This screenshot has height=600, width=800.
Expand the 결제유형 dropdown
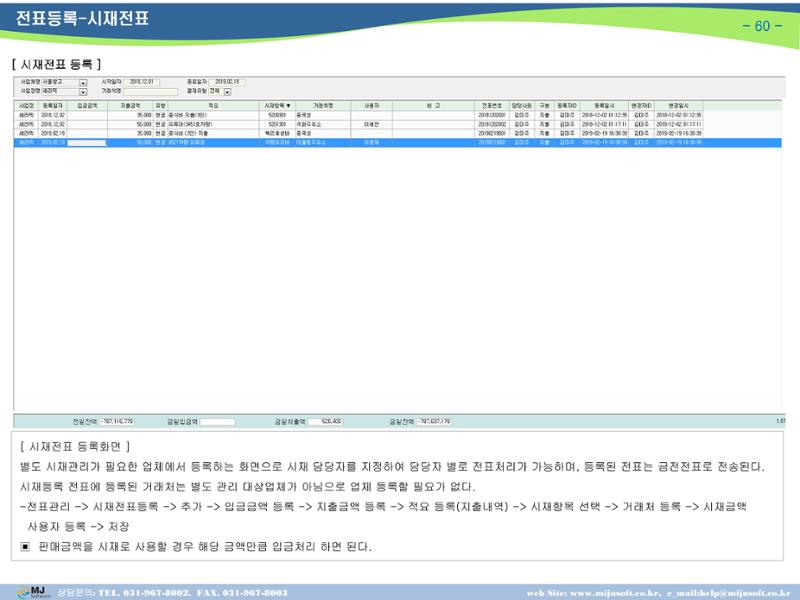(228, 92)
